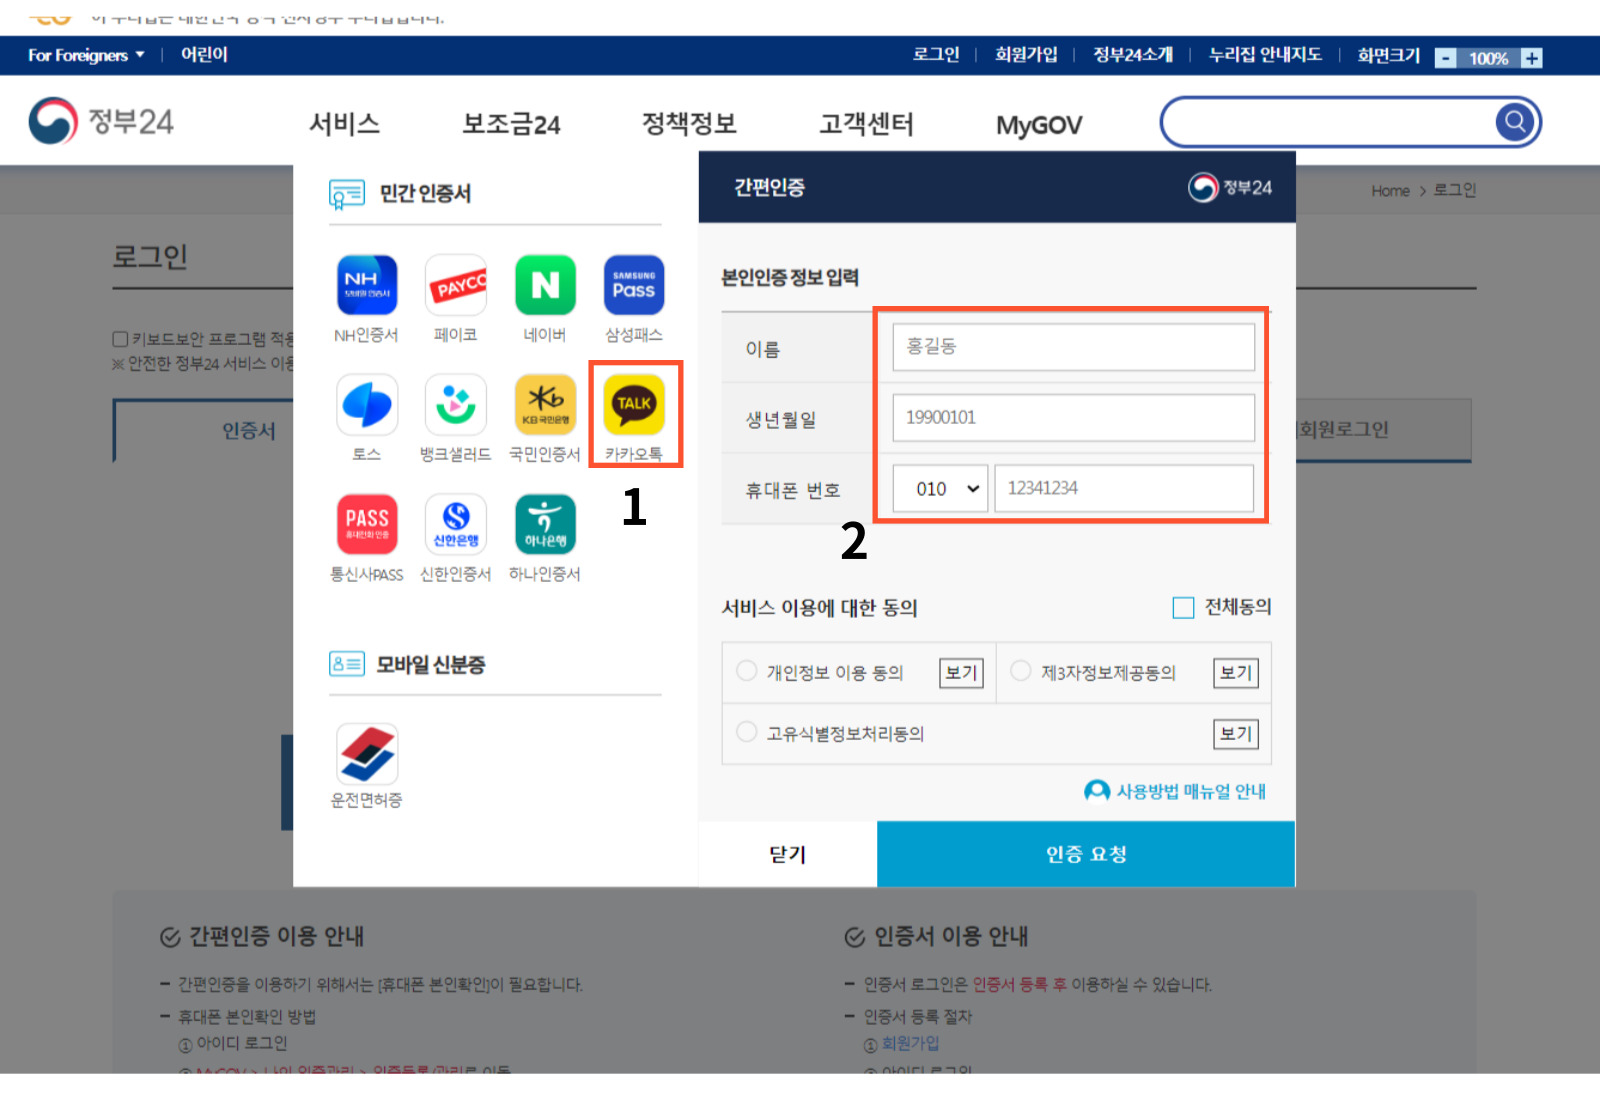
Task: Click the 정부24 logo in header
Action: click(x=101, y=121)
